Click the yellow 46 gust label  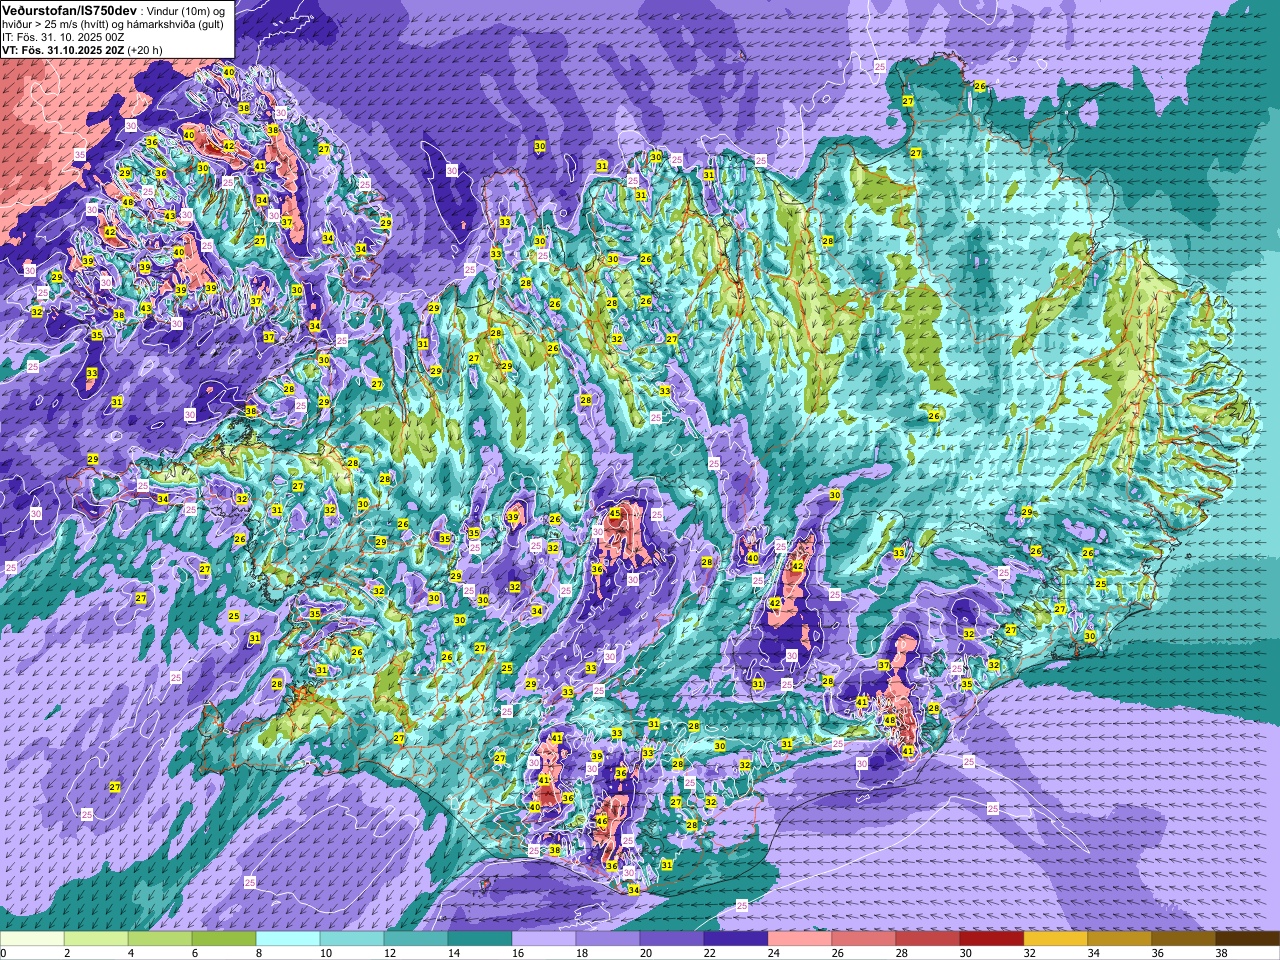602,821
